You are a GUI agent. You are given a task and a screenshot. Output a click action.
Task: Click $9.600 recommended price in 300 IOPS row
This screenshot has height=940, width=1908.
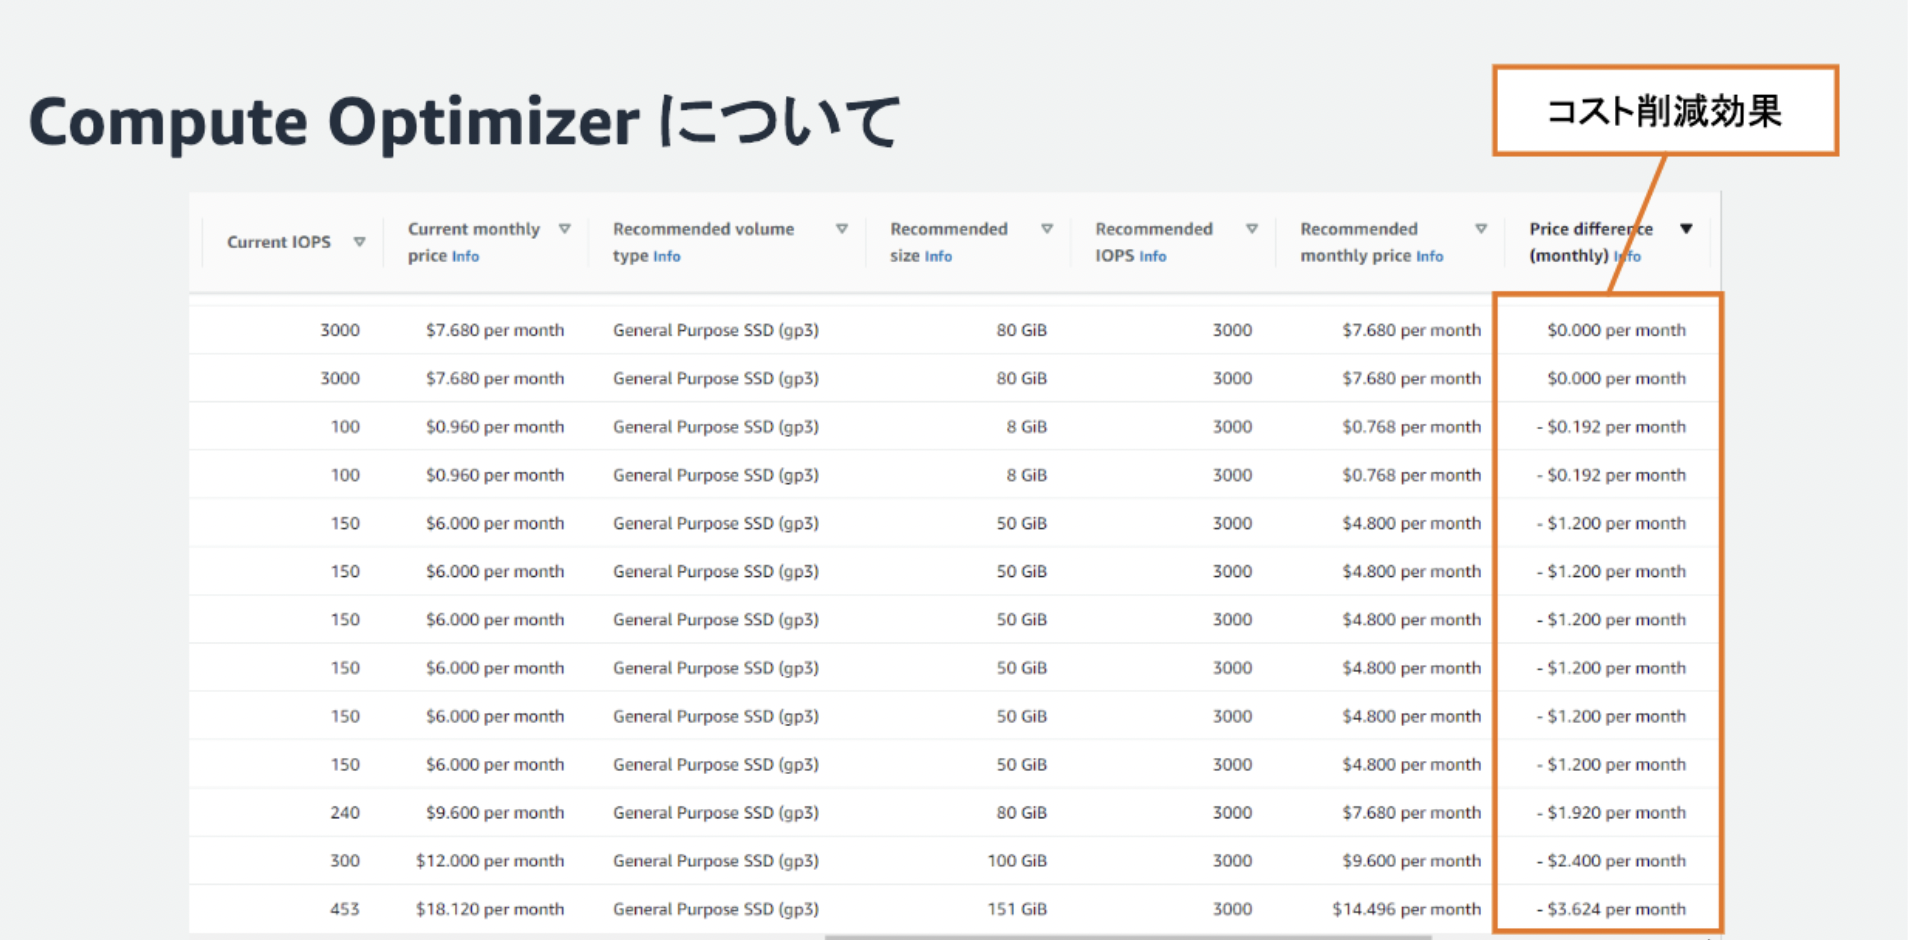(1412, 861)
